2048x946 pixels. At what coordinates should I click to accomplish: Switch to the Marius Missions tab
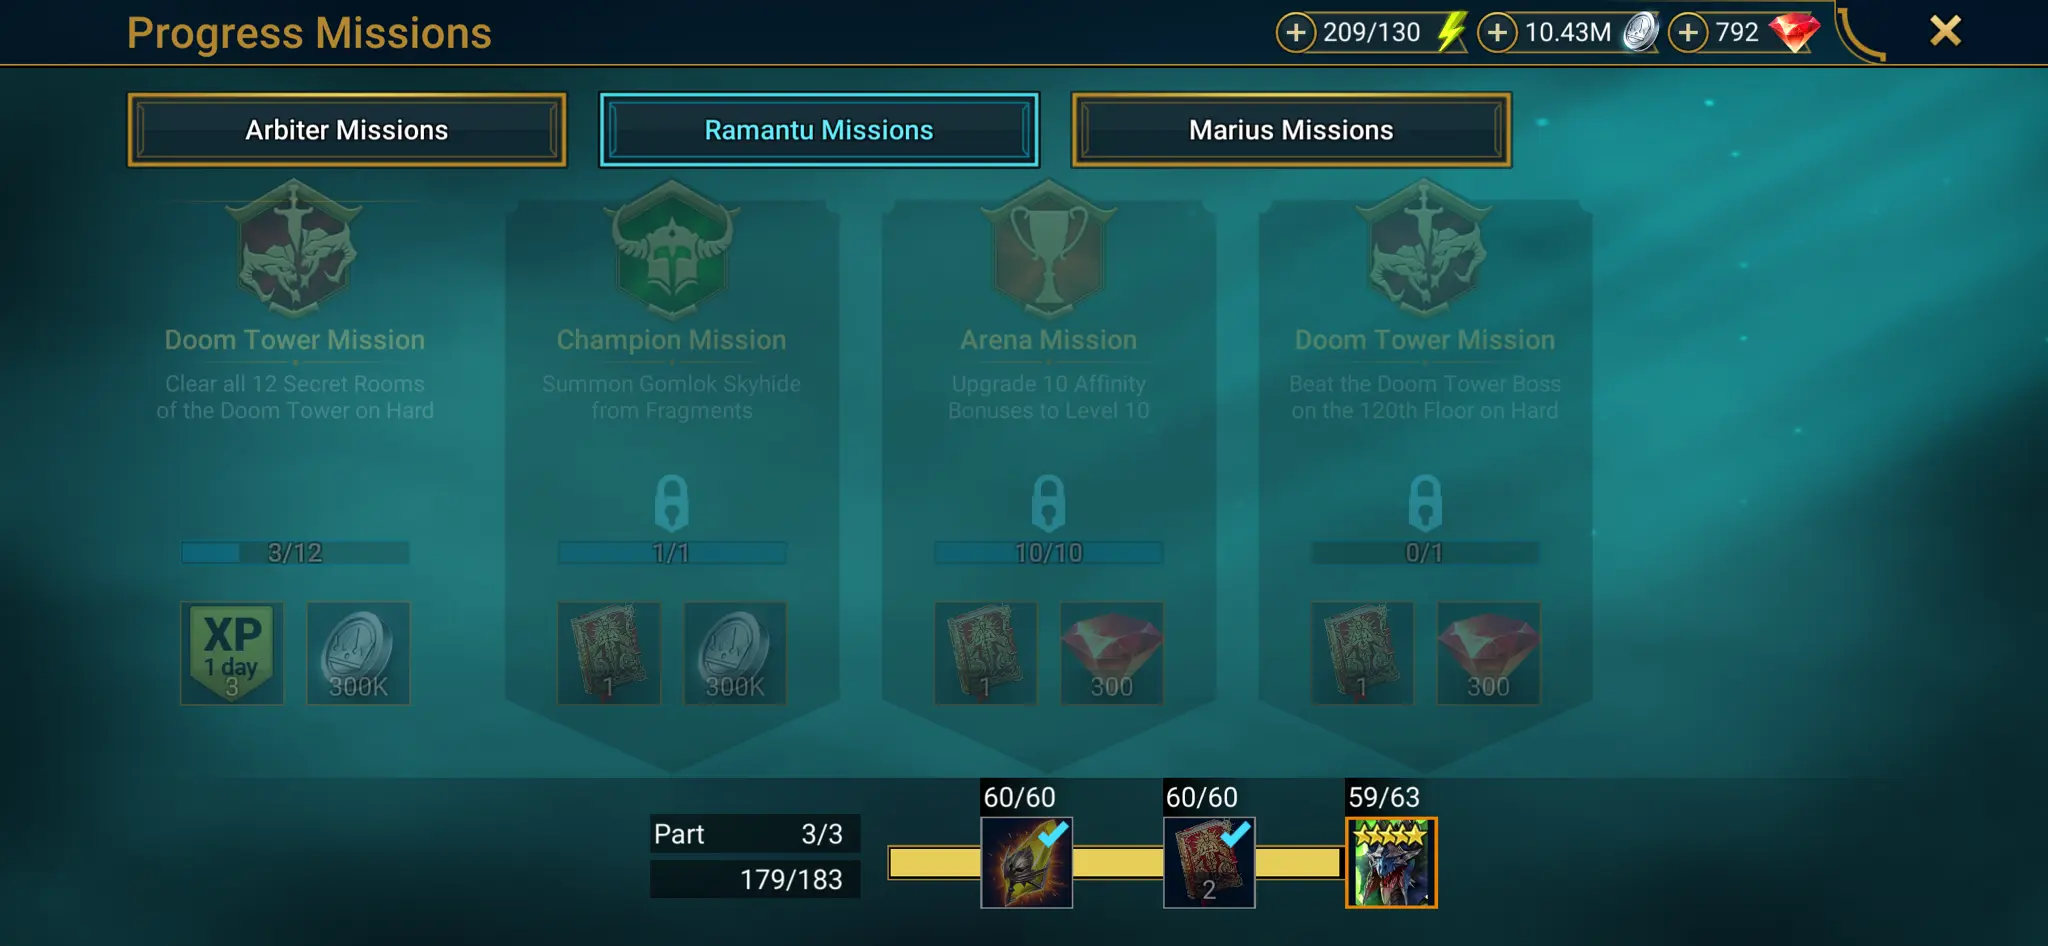point(1291,130)
